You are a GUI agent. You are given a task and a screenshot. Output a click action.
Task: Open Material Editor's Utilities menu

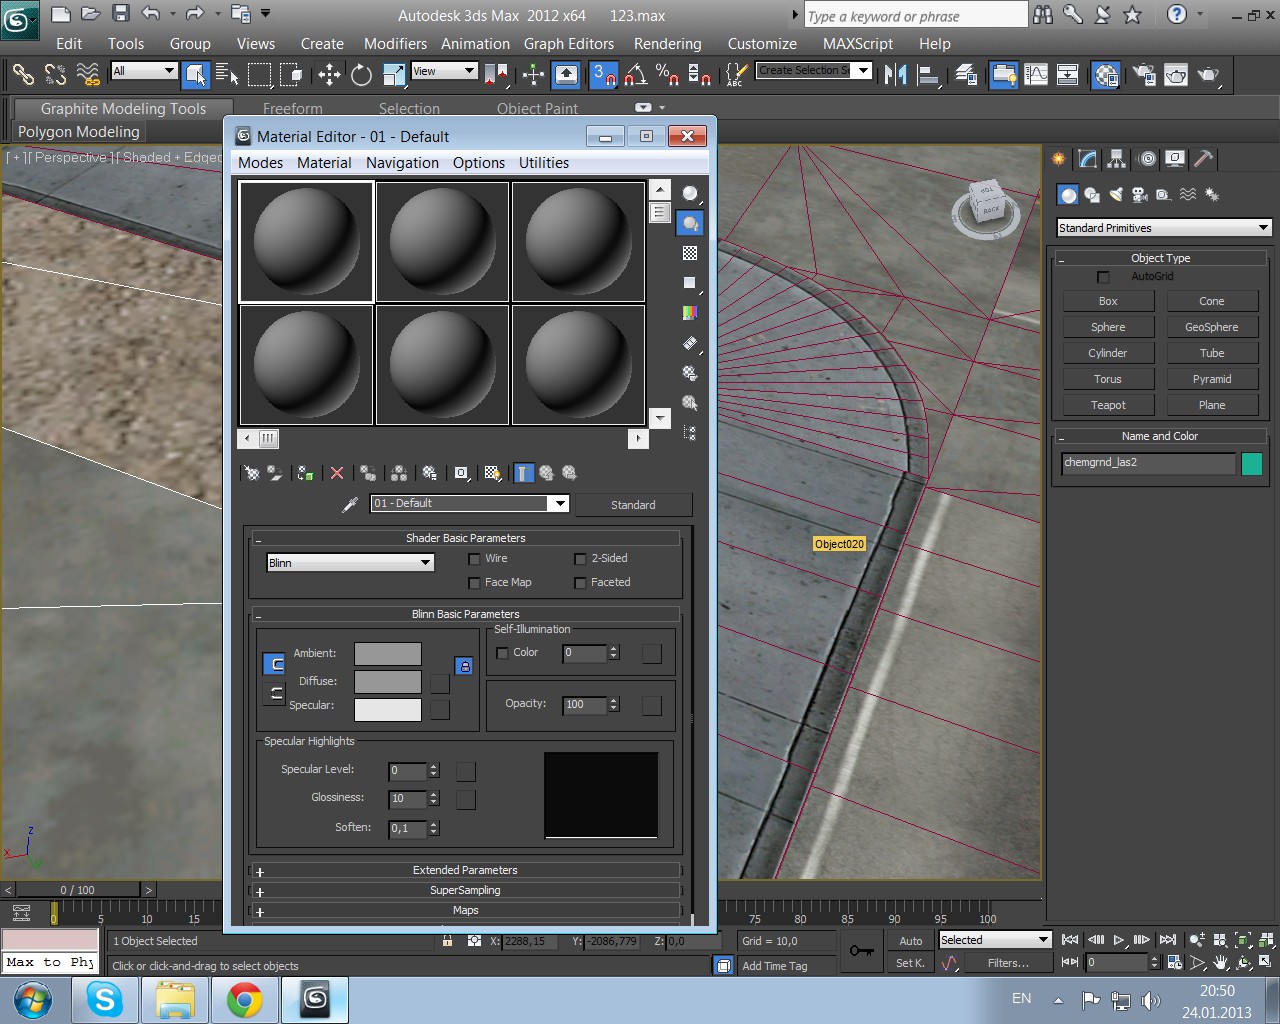(x=544, y=163)
